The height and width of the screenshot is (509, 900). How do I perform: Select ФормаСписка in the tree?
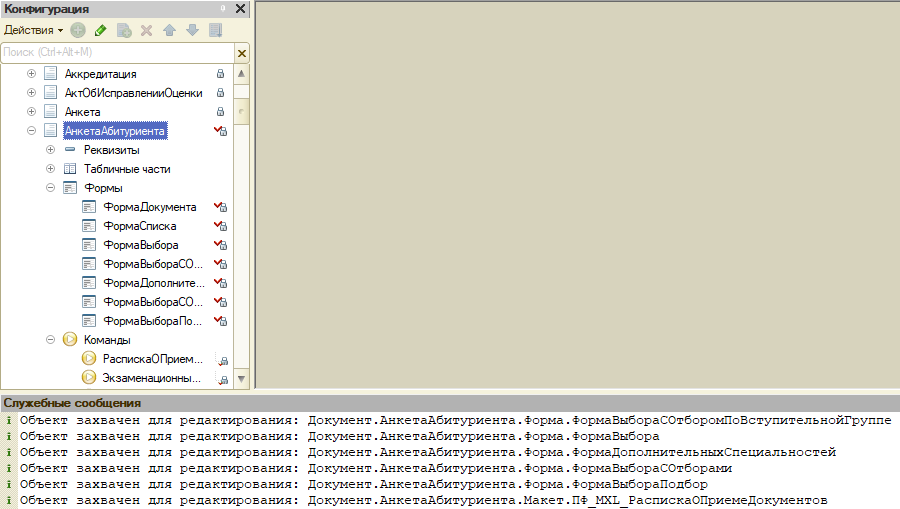coord(140,226)
